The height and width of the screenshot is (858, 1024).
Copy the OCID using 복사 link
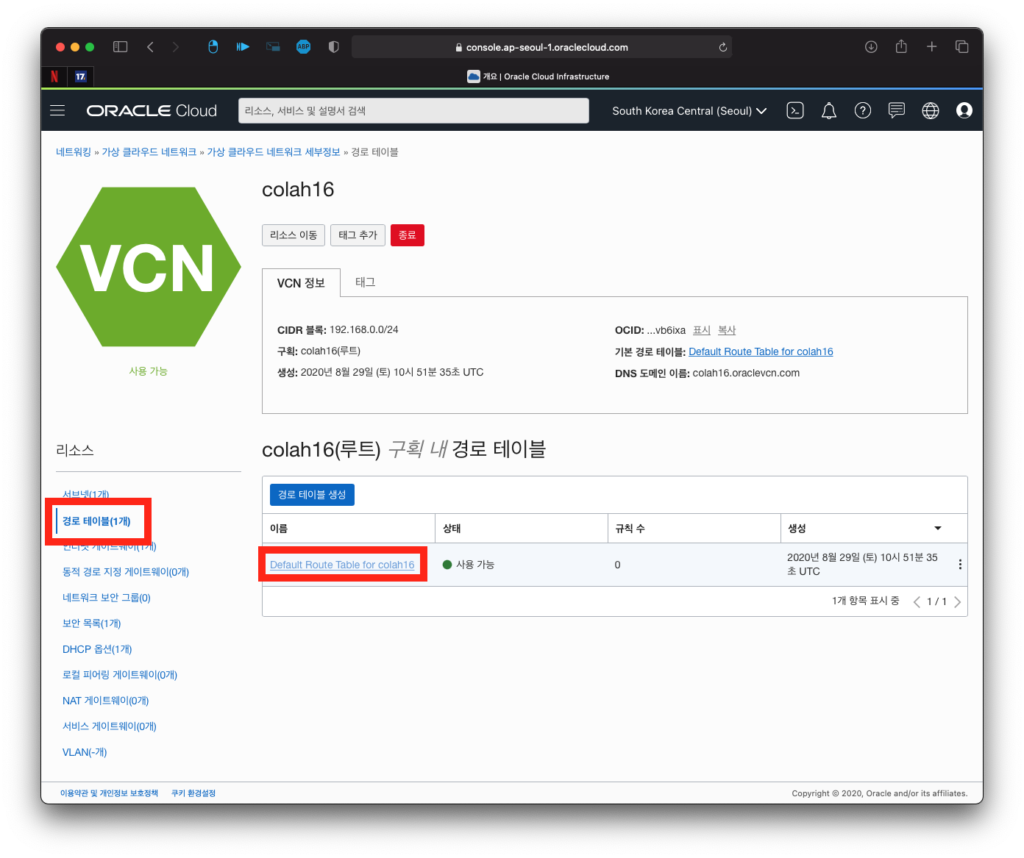pos(726,330)
